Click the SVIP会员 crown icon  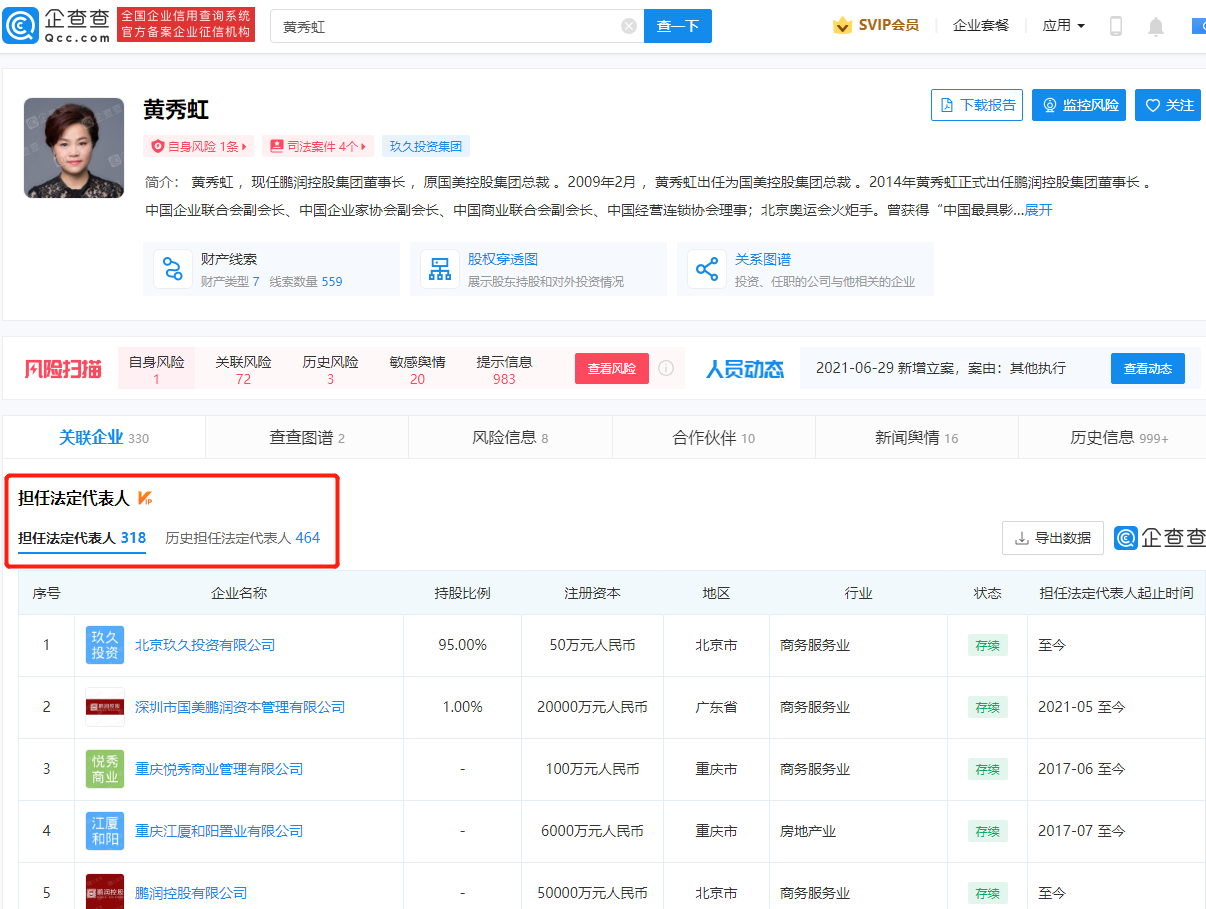point(842,26)
